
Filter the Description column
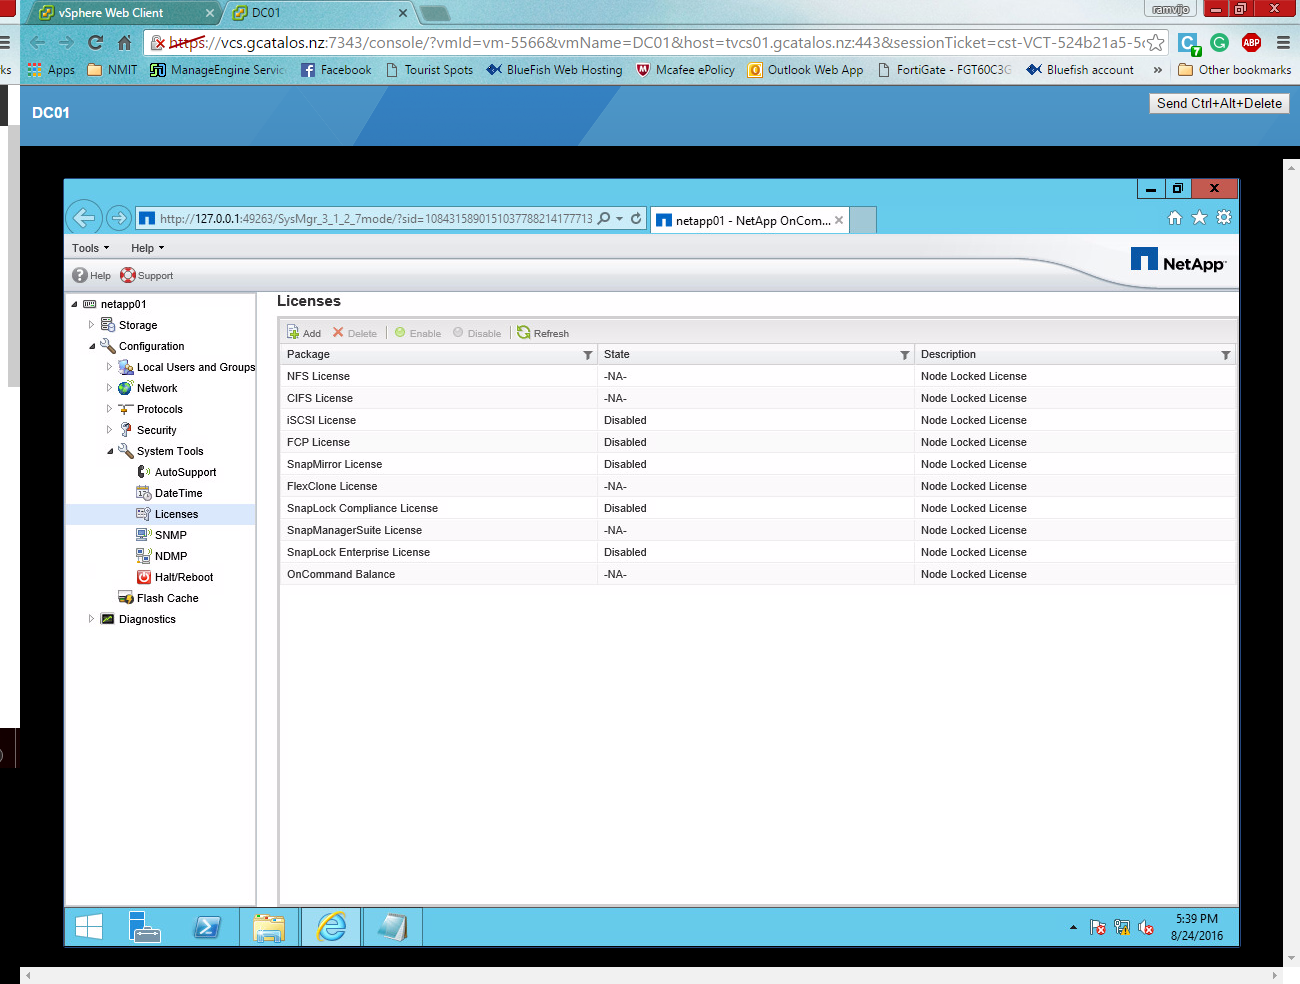point(1226,355)
